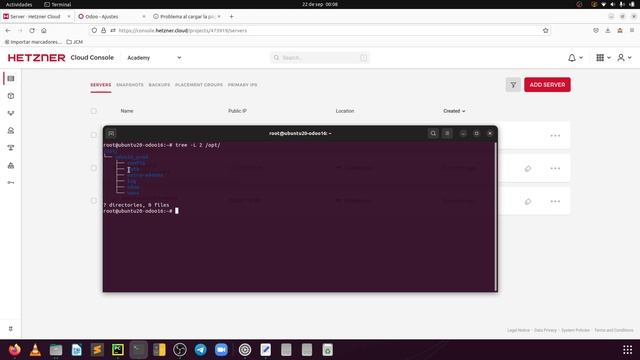The height and width of the screenshot is (360, 640).
Task: Launch VLC media player from the dock
Action: pos(36,350)
